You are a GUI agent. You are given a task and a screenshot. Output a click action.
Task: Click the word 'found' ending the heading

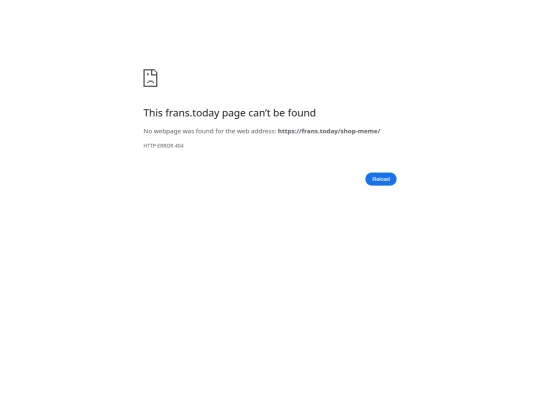(302, 113)
